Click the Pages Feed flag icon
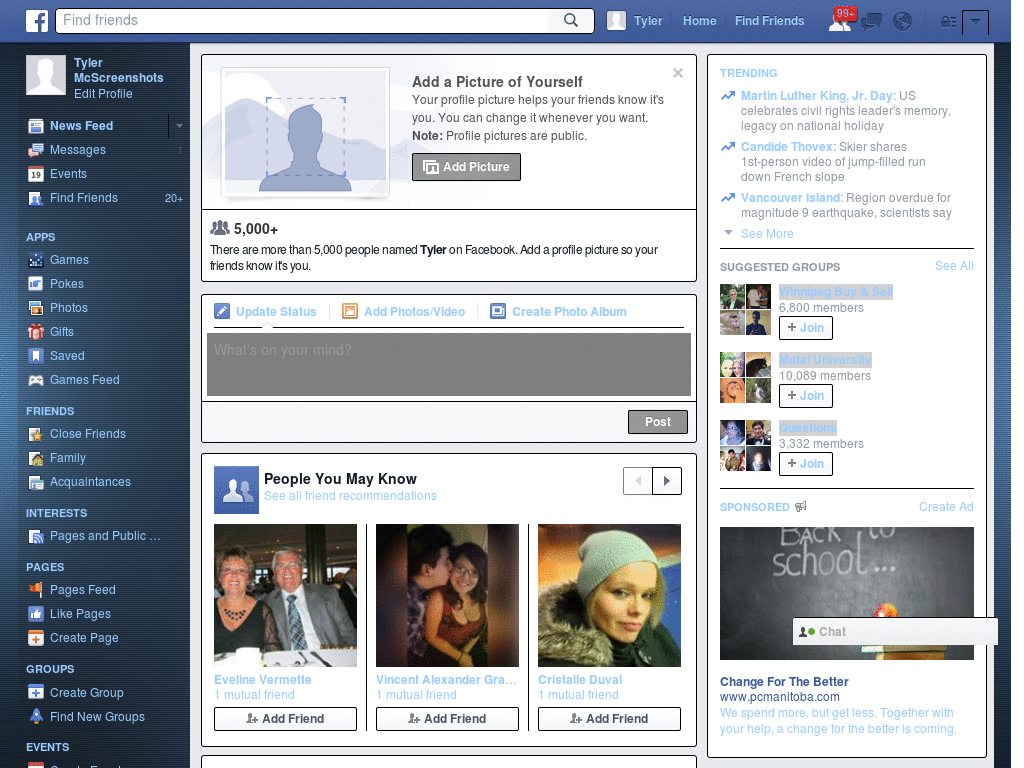The image size is (1024, 768). tap(36, 590)
